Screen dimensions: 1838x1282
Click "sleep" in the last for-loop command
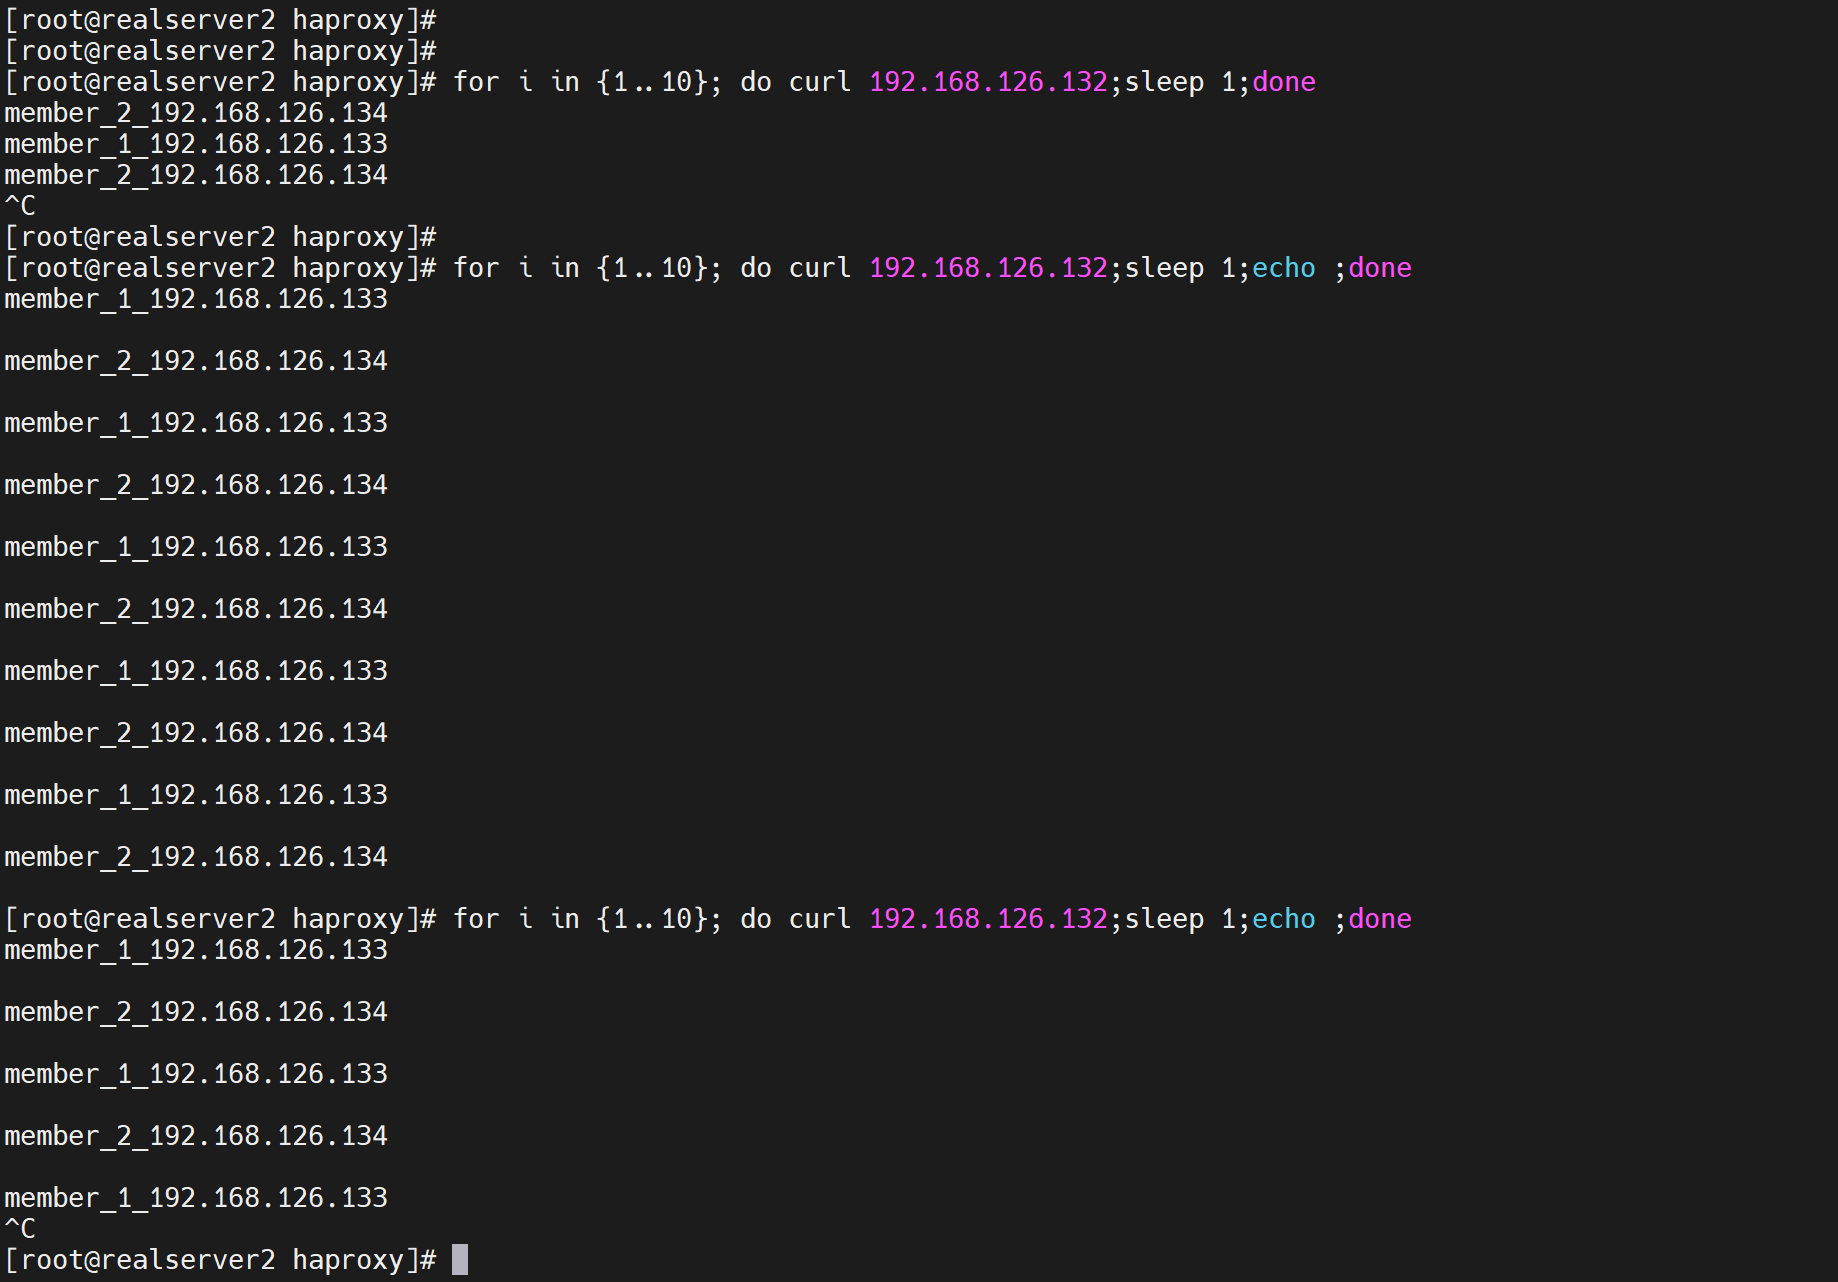[x=1164, y=919]
